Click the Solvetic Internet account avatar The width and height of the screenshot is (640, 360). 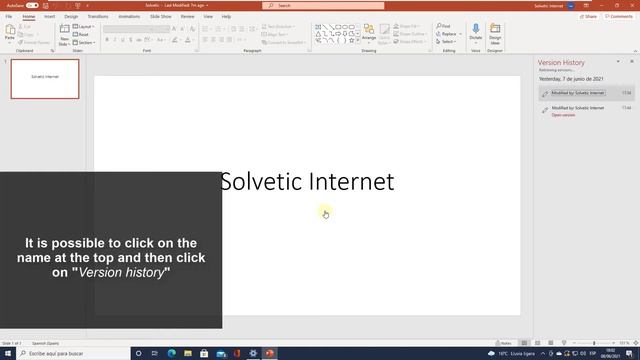point(571,6)
